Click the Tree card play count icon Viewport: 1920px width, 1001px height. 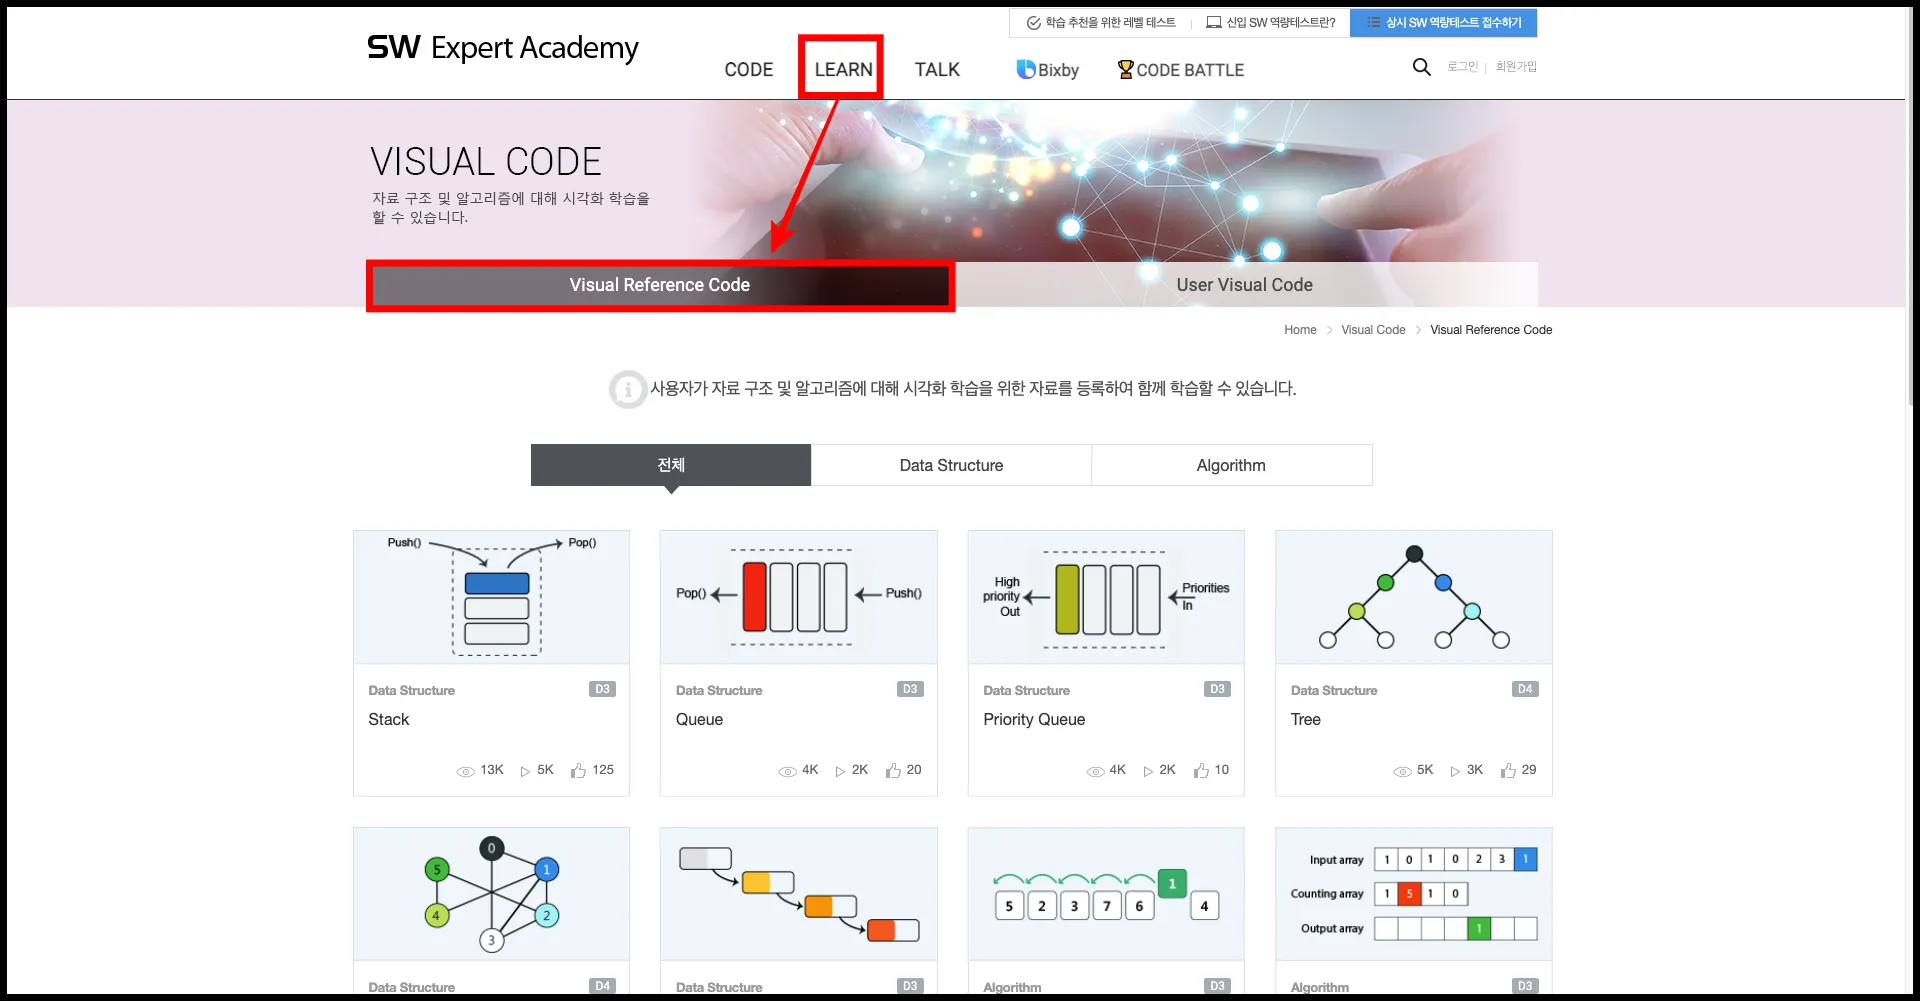(1455, 771)
